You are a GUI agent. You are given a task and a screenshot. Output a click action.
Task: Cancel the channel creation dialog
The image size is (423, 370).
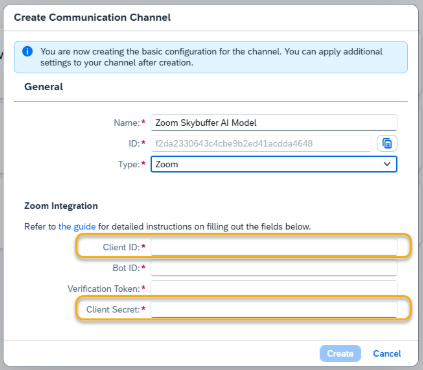click(x=387, y=353)
